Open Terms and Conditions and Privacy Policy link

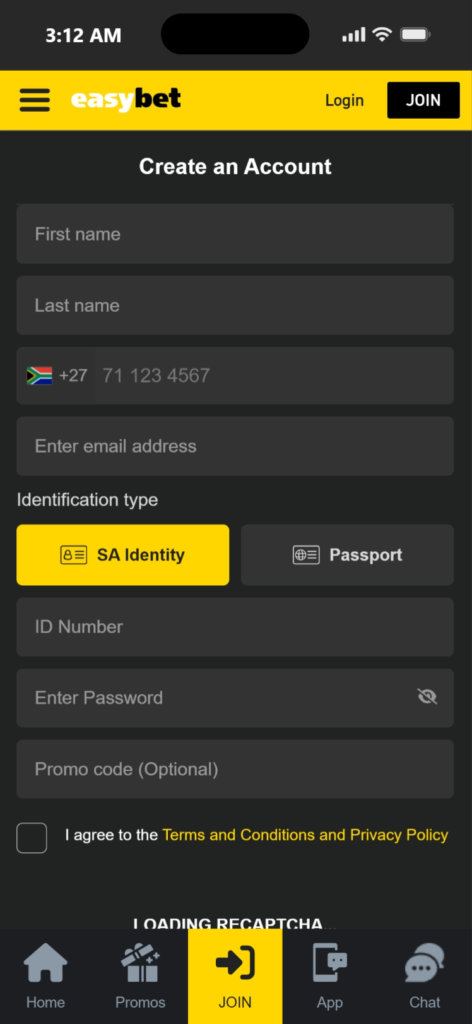305,835
